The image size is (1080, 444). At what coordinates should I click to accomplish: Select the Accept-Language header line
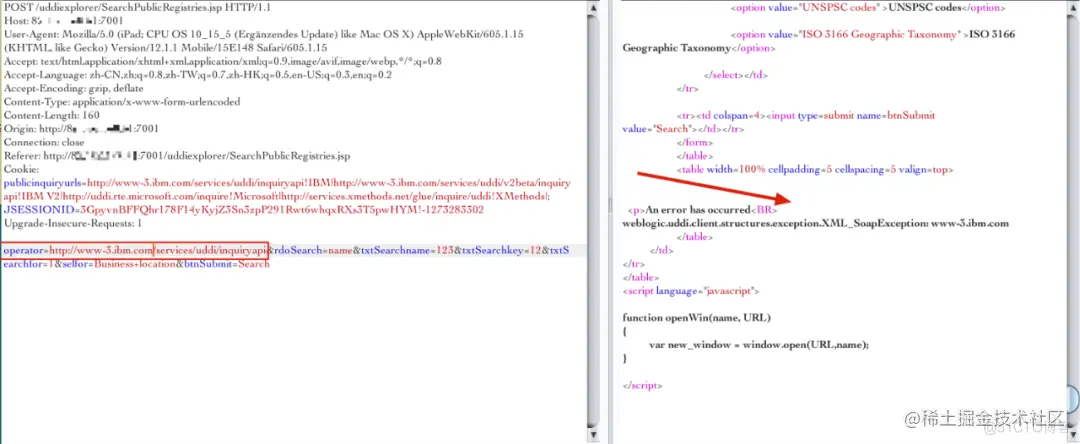coord(198,75)
